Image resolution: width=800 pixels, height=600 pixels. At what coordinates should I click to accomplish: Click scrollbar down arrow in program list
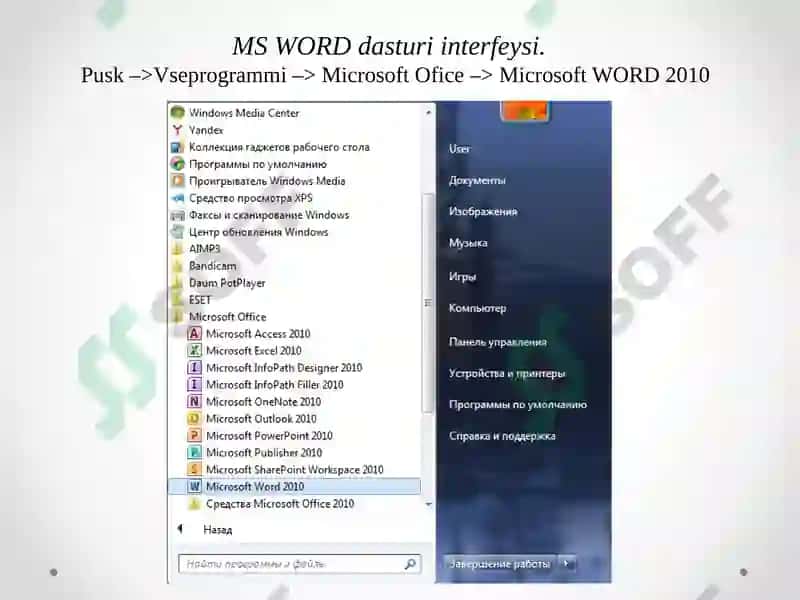[428, 504]
